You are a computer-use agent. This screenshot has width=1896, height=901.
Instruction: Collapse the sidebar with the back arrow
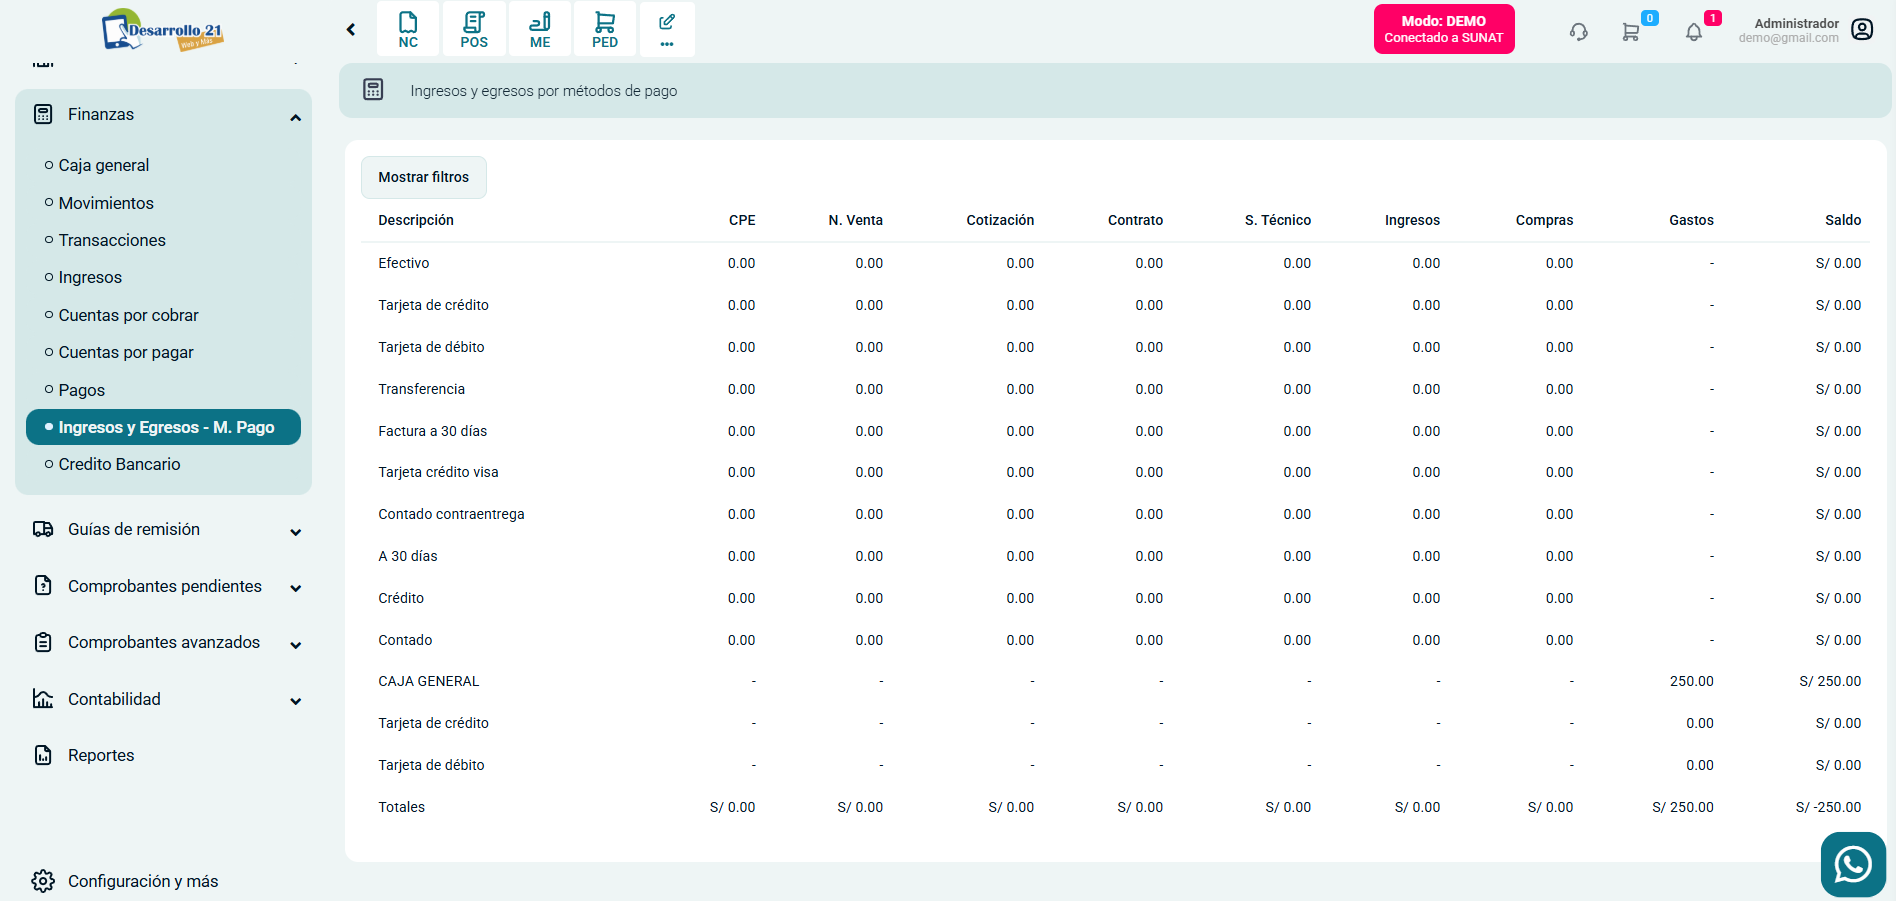tap(351, 30)
